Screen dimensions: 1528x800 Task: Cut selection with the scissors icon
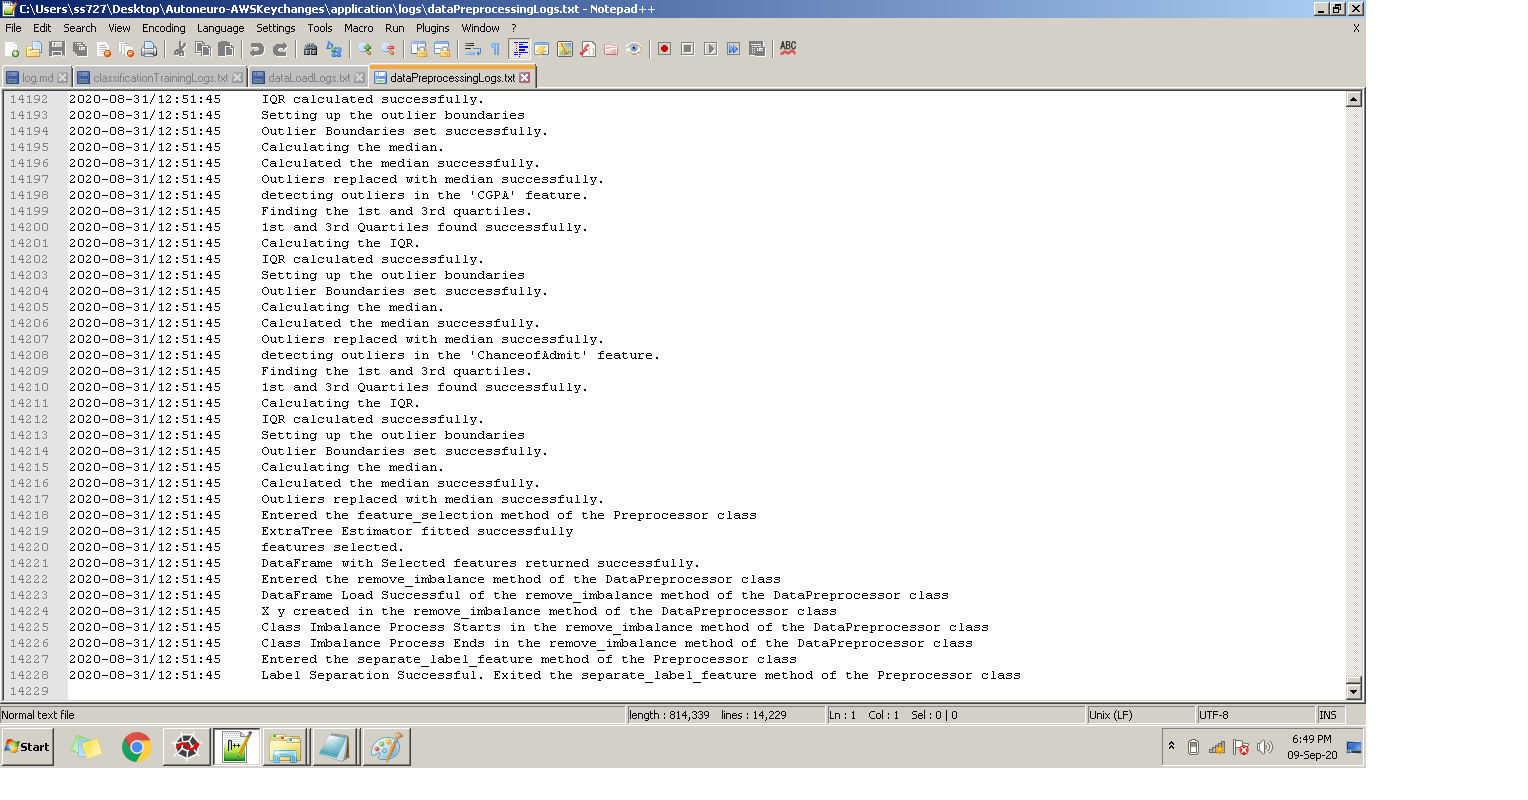click(x=180, y=49)
